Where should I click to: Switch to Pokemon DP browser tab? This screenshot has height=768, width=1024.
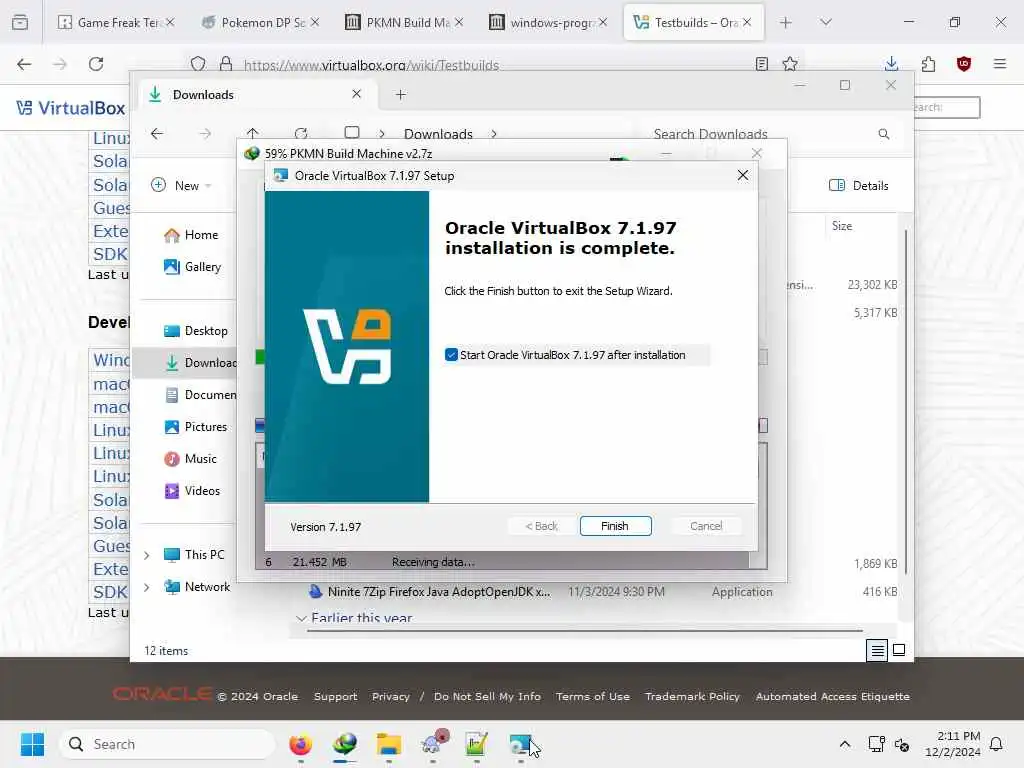click(x=260, y=22)
